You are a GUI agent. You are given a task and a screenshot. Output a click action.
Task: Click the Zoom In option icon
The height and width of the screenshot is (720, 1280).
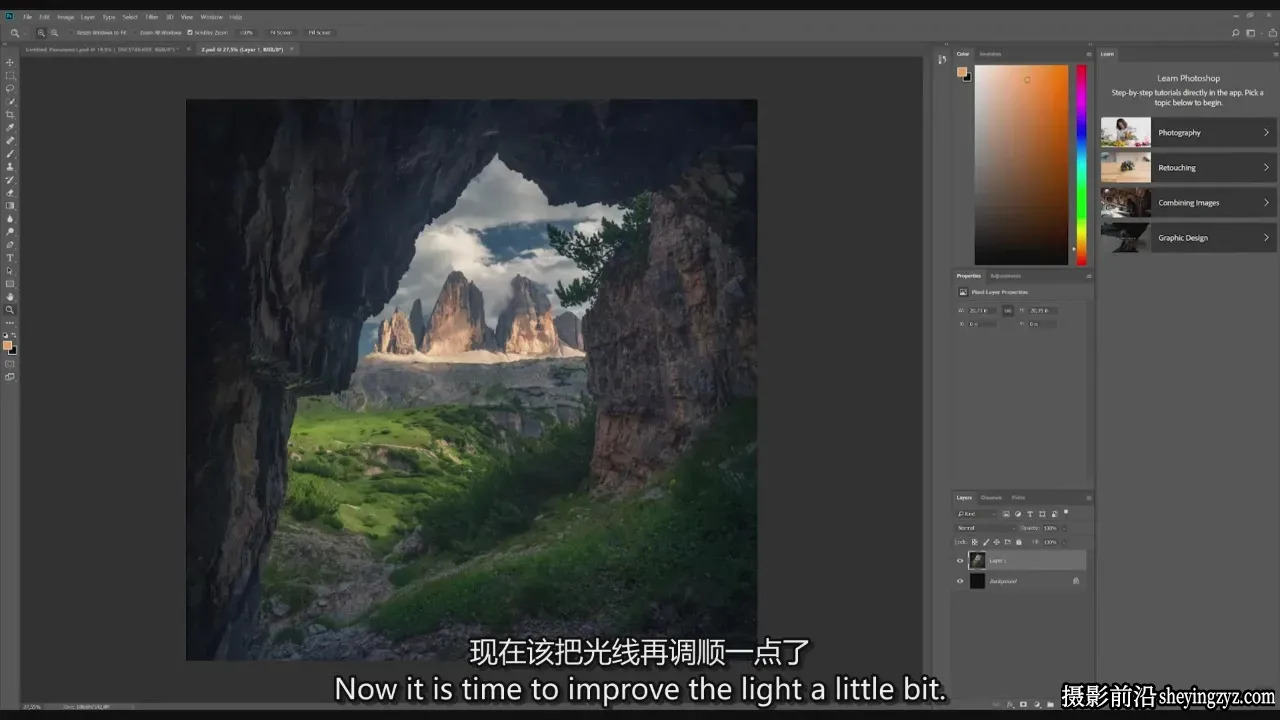[x=41, y=33]
